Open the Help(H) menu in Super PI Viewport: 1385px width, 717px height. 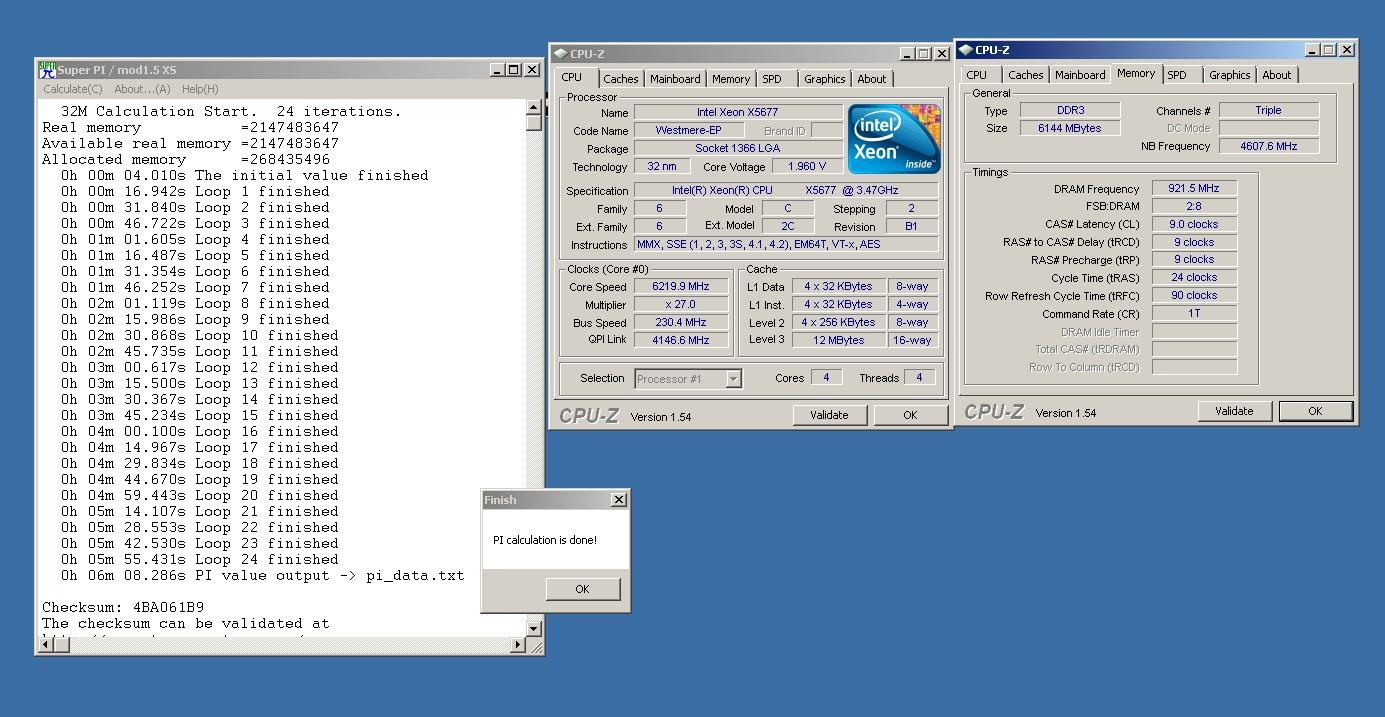(x=200, y=89)
